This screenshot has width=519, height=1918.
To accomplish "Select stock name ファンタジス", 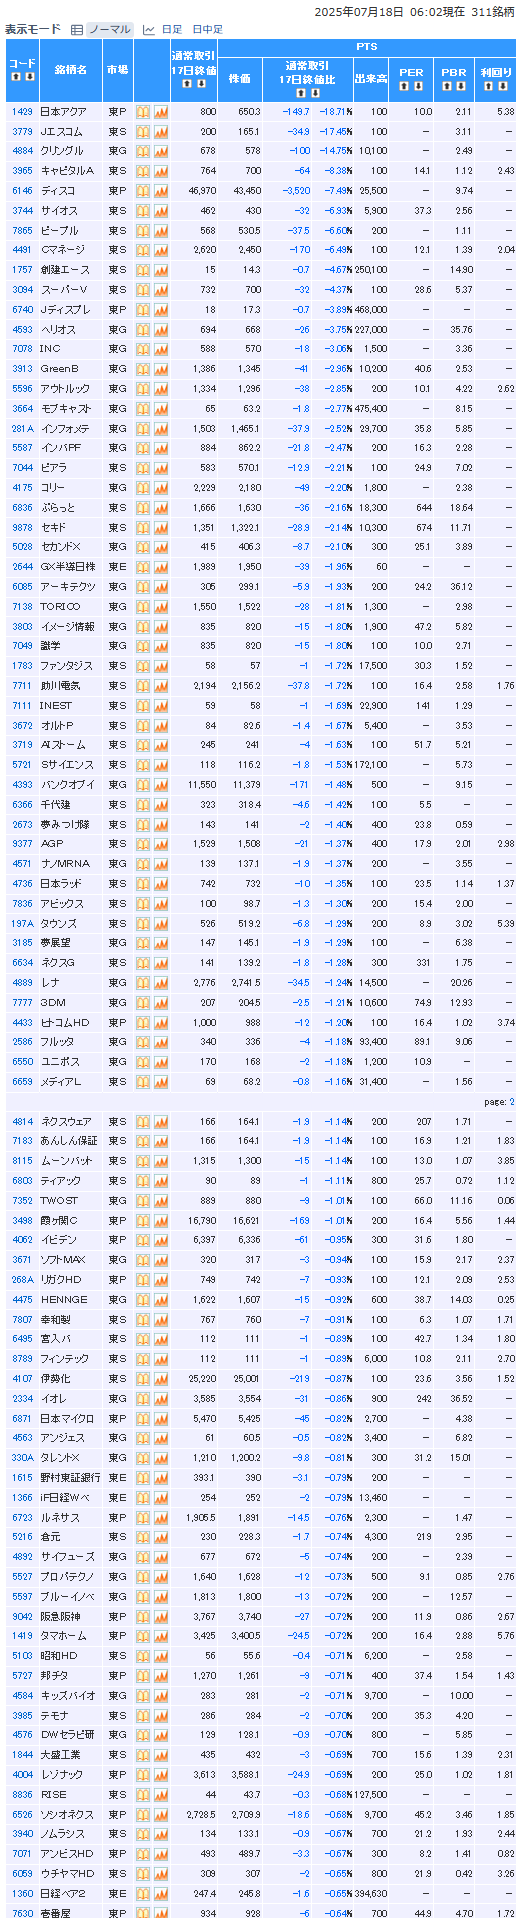I will [x=66, y=666].
